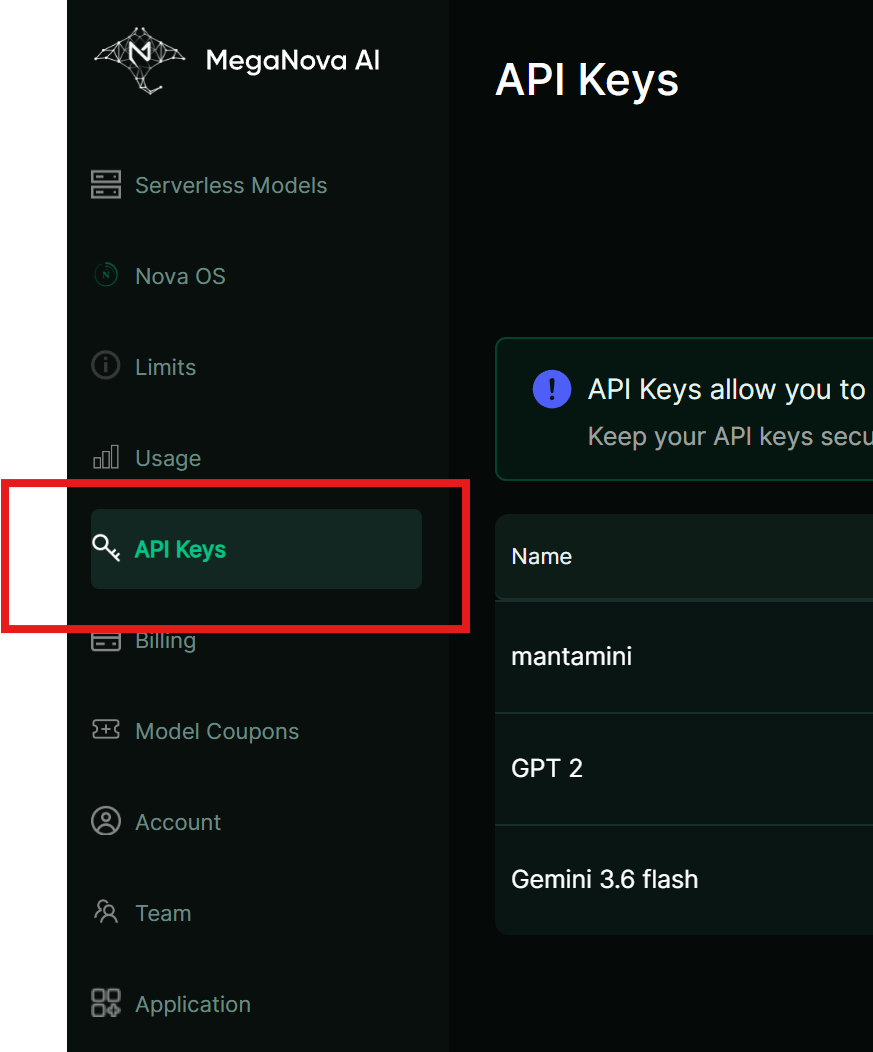This screenshot has width=873, height=1052.
Task: Click the Model Coupons ticket icon
Action: point(106,729)
